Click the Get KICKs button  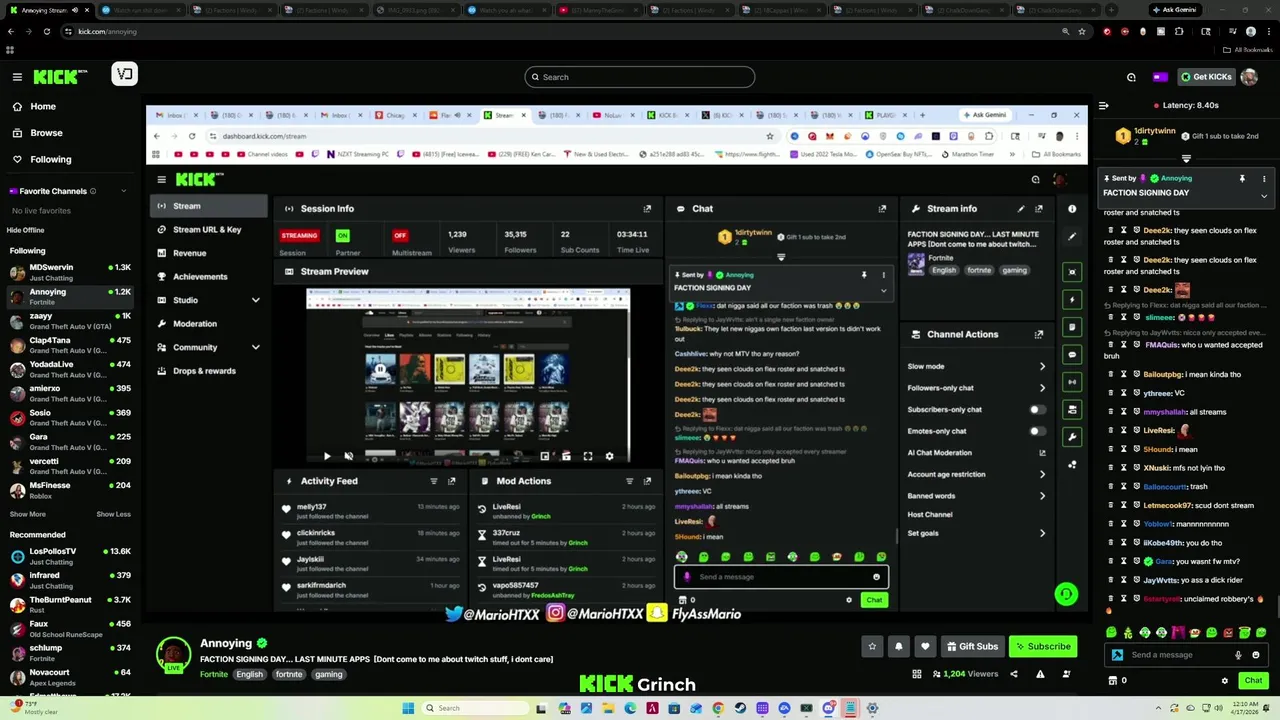point(1206,77)
